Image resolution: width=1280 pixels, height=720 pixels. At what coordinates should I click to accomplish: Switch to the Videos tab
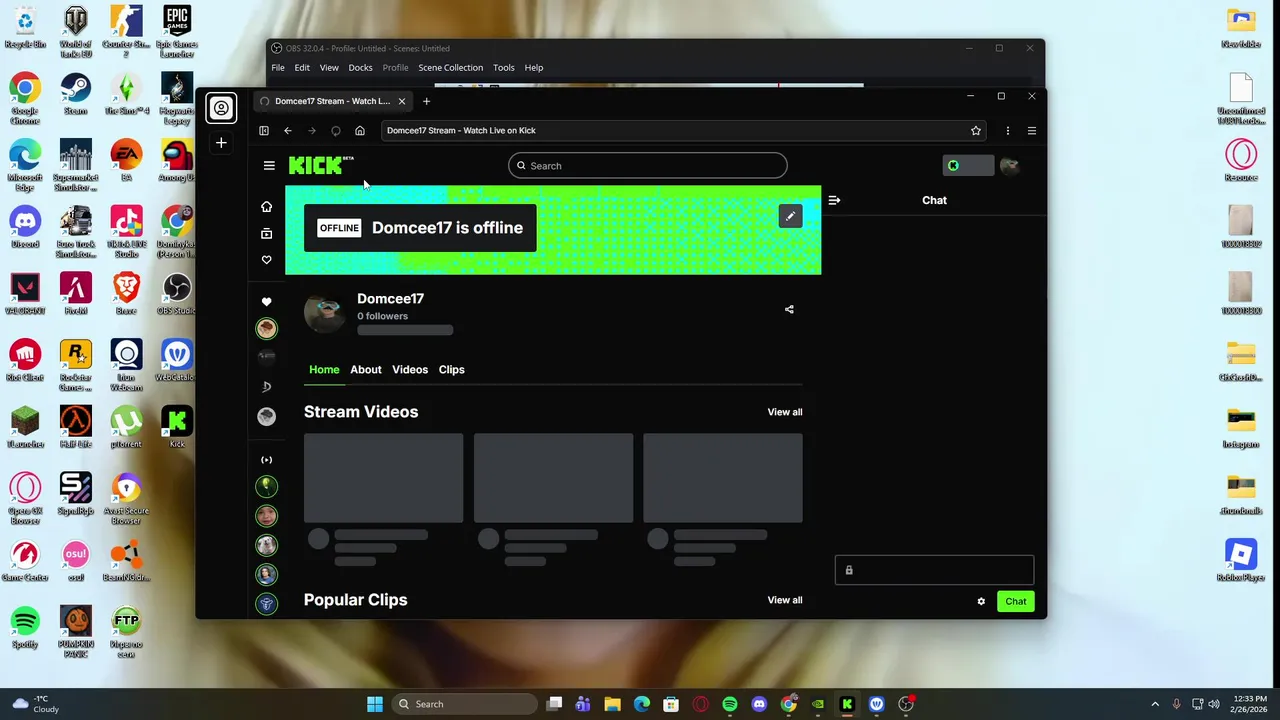point(410,370)
